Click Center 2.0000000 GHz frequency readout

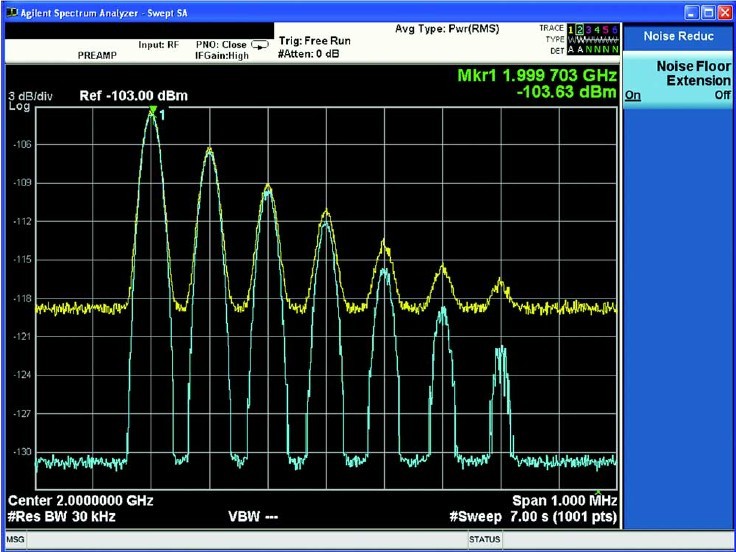(81, 500)
